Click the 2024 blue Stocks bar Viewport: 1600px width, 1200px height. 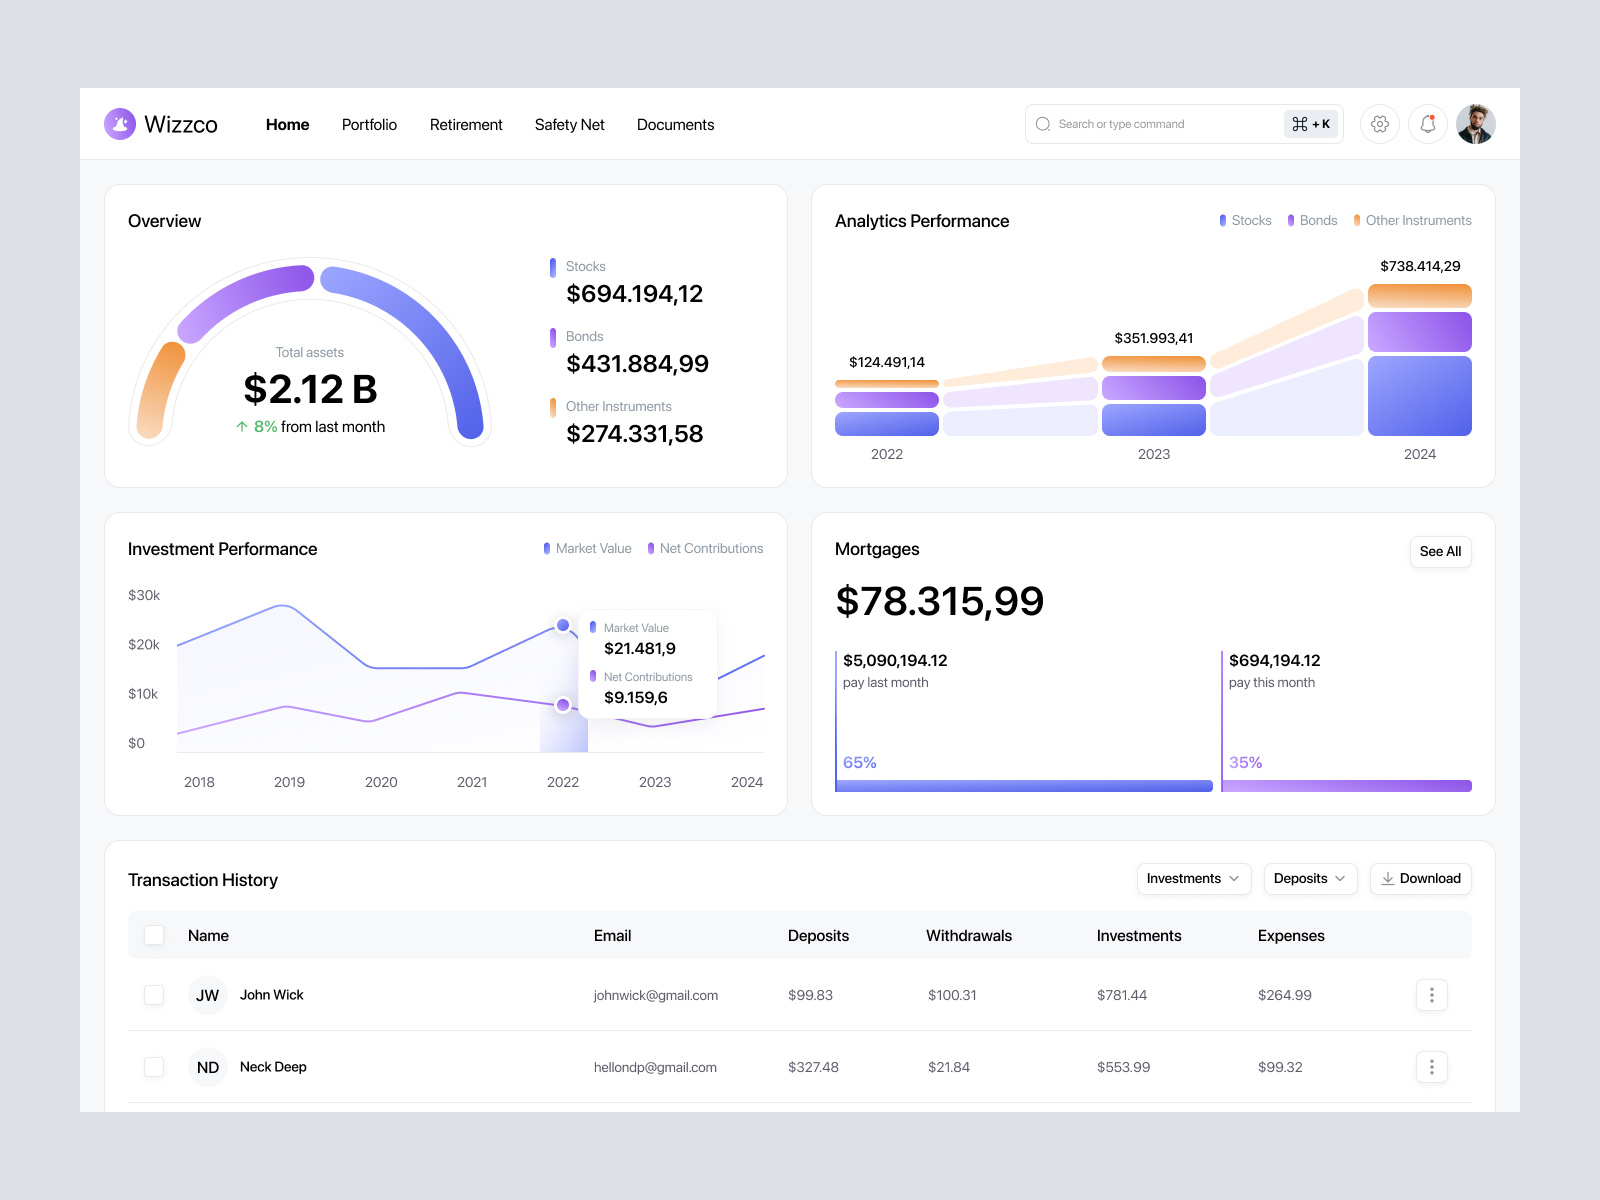[1420, 396]
